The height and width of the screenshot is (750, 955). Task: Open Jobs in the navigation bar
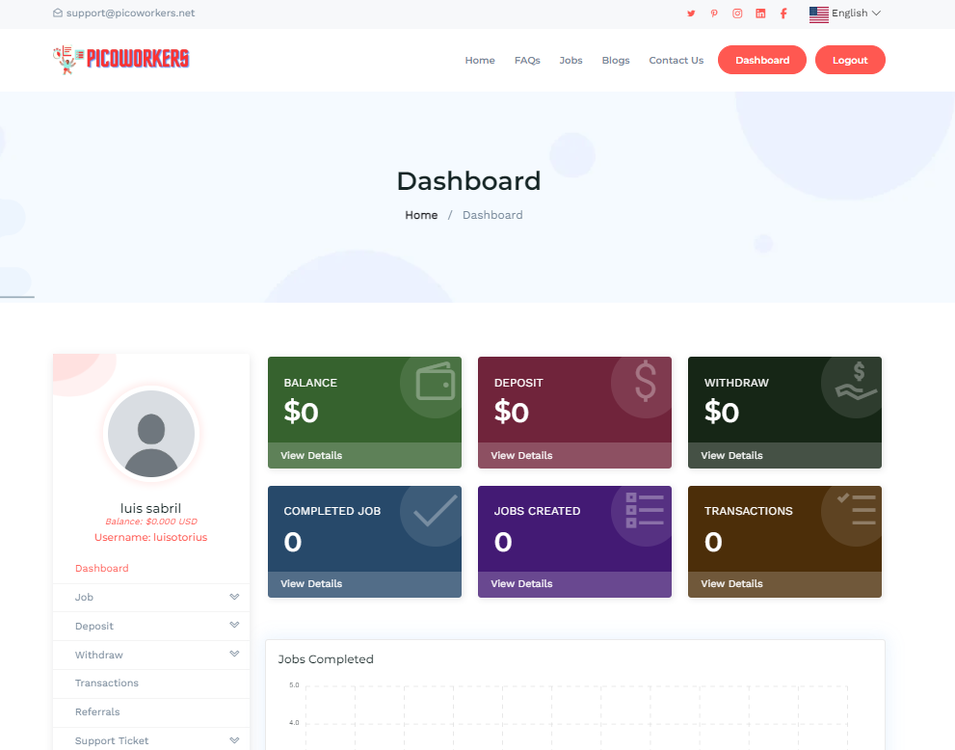571,61
